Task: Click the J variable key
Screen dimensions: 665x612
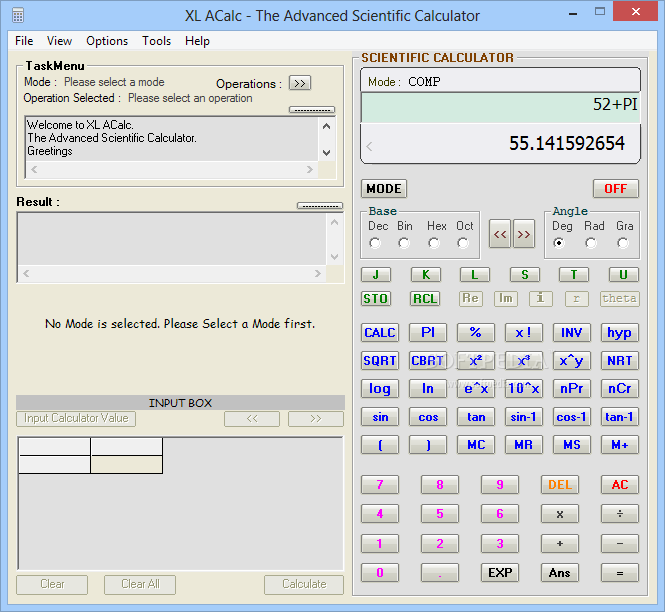Action: click(376, 275)
